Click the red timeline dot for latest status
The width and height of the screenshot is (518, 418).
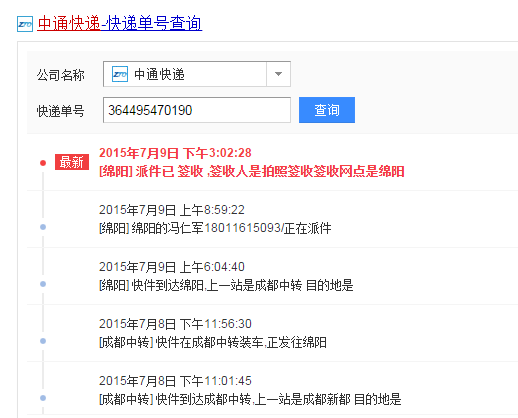pyautogui.click(x=43, y=163)
